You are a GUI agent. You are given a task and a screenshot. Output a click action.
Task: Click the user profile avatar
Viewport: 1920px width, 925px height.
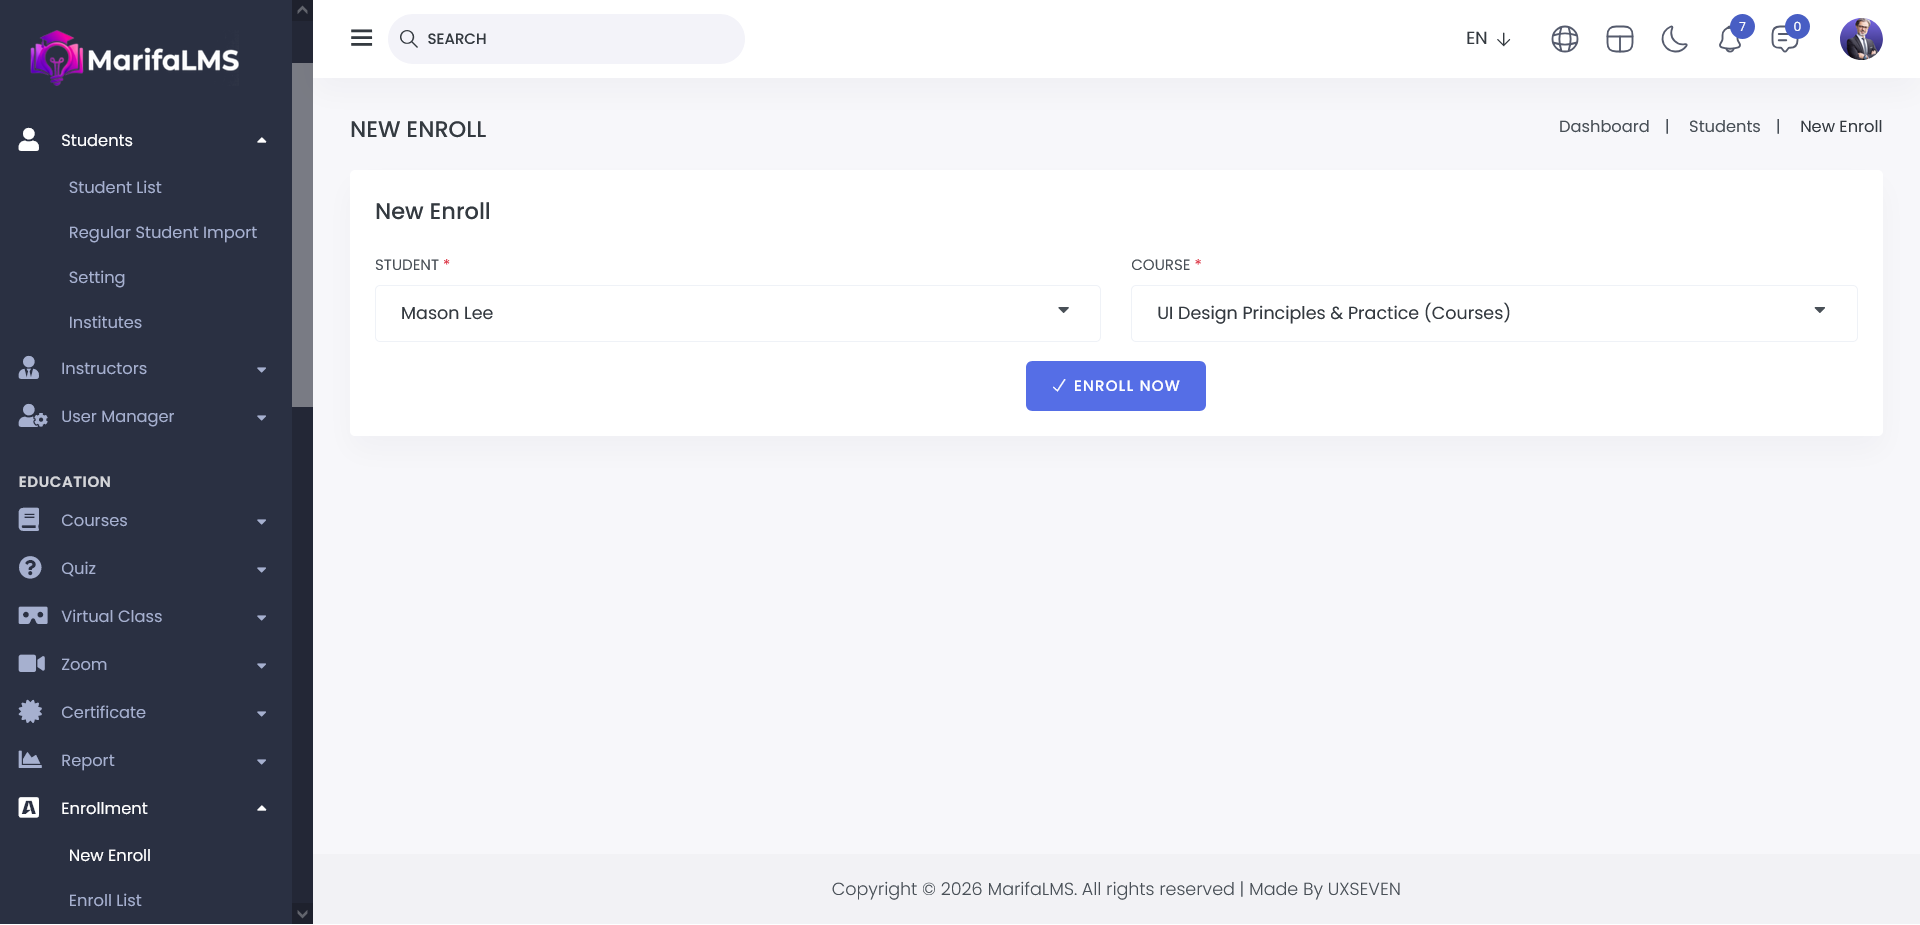click(1860, 39)
